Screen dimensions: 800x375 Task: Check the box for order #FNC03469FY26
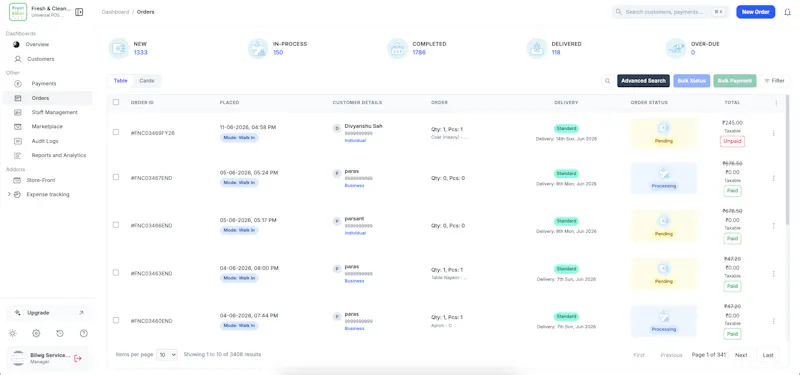(x=116, y=132)
